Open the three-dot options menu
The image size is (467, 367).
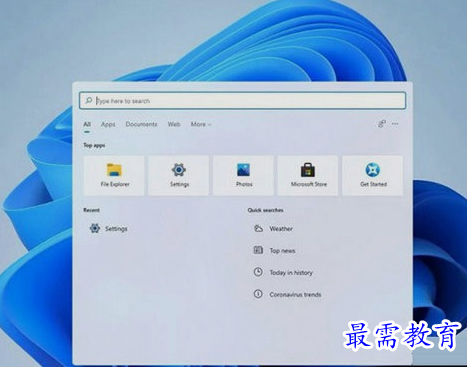[x=395, y=124]
